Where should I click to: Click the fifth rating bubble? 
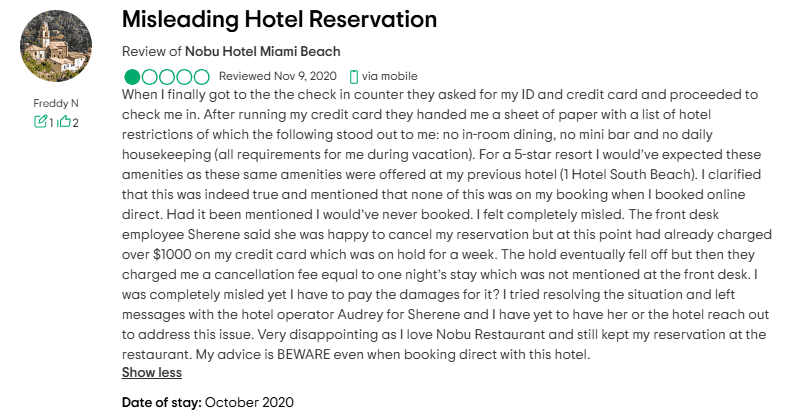tap(201, 76)
